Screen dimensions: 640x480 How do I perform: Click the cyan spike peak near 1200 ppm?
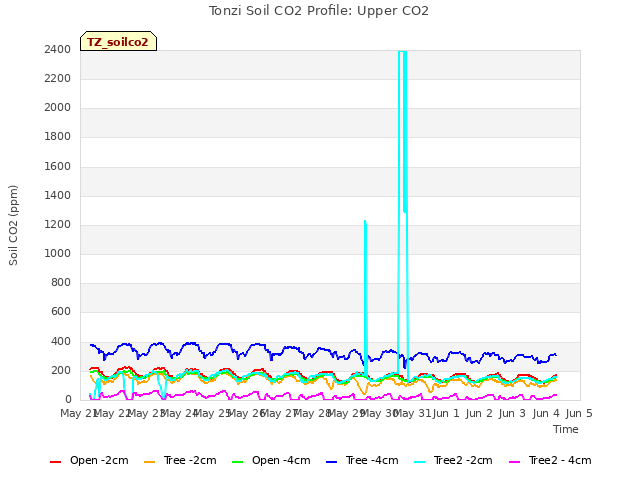point(365,222)
